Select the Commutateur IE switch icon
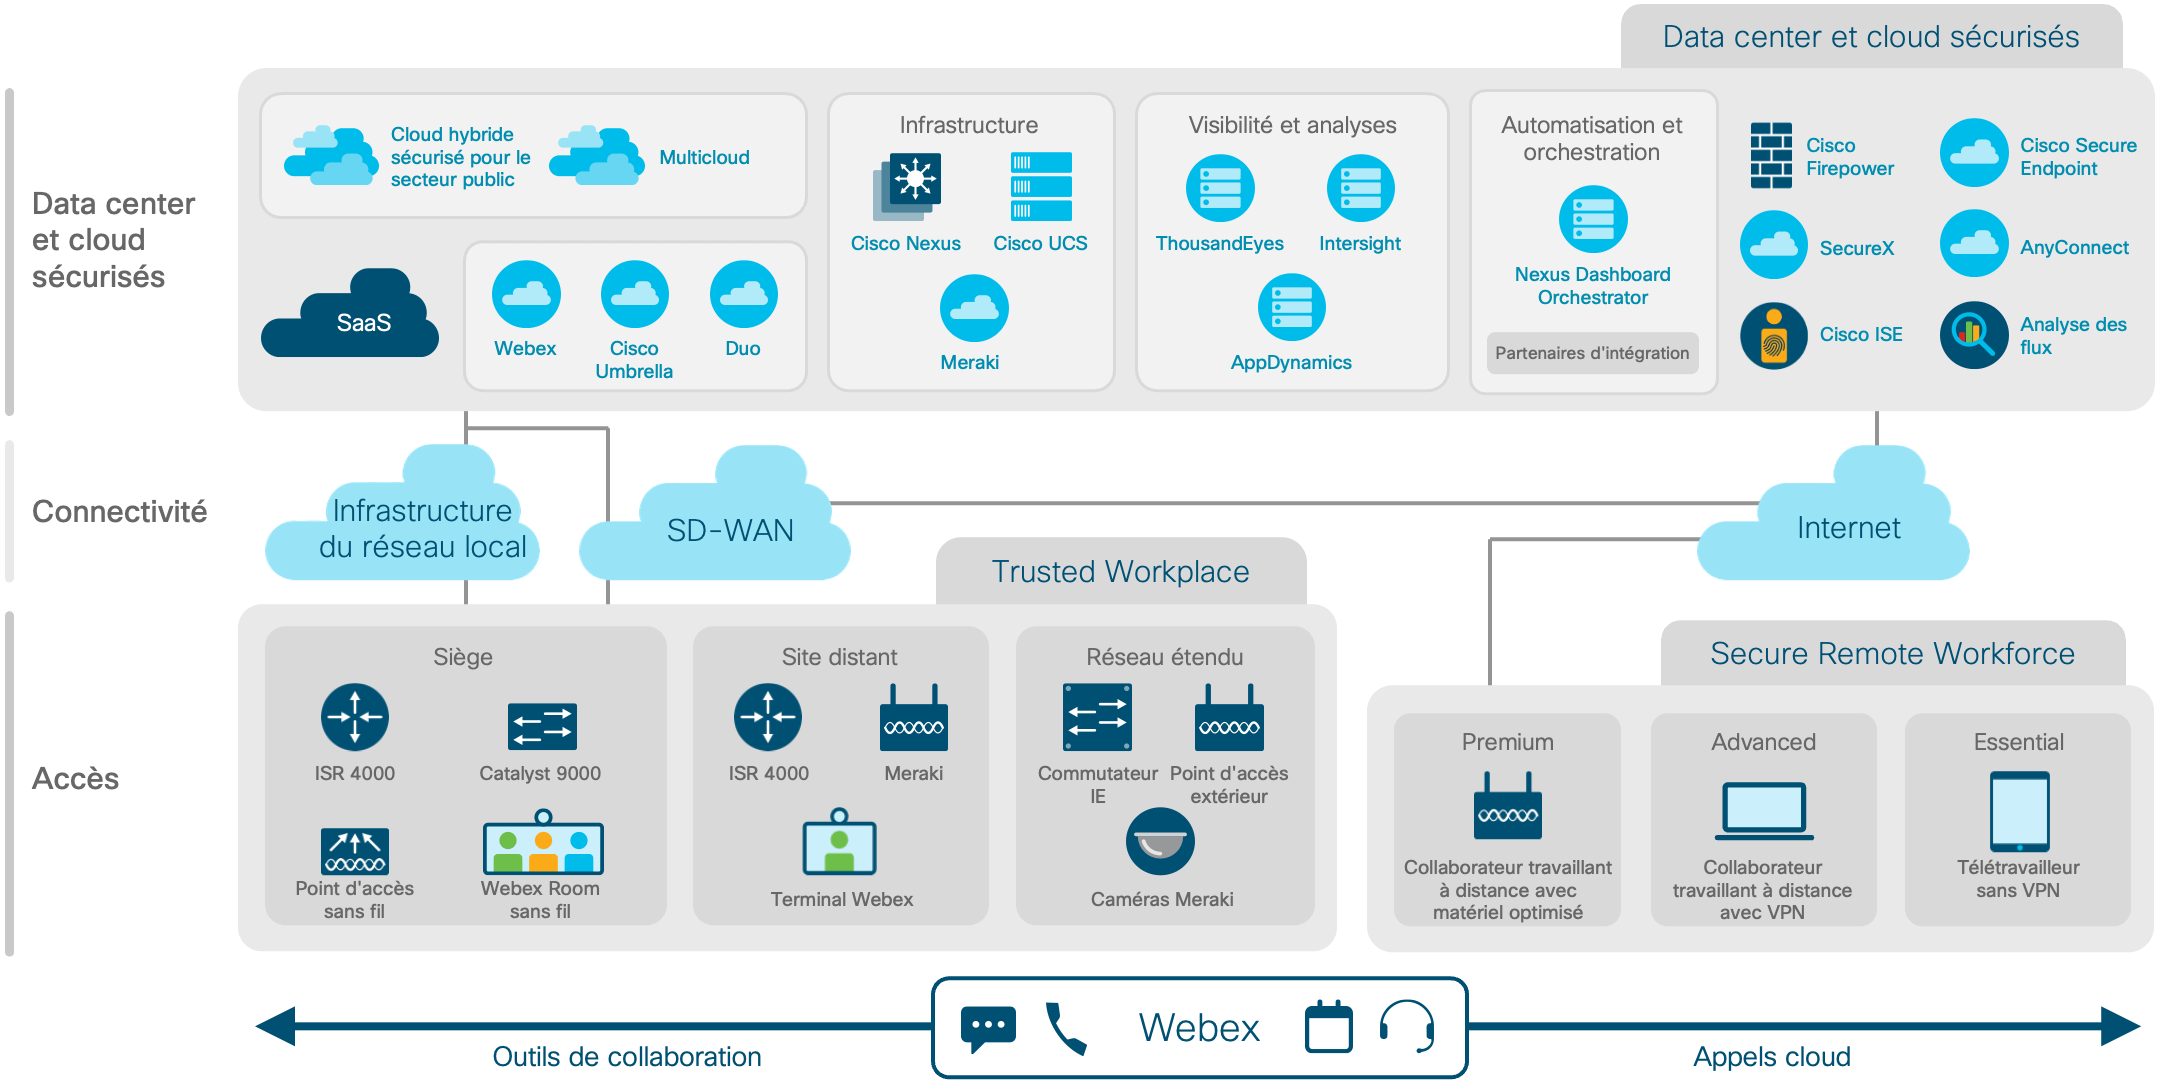The image size is (2160, 1080). pos(1097,717)
